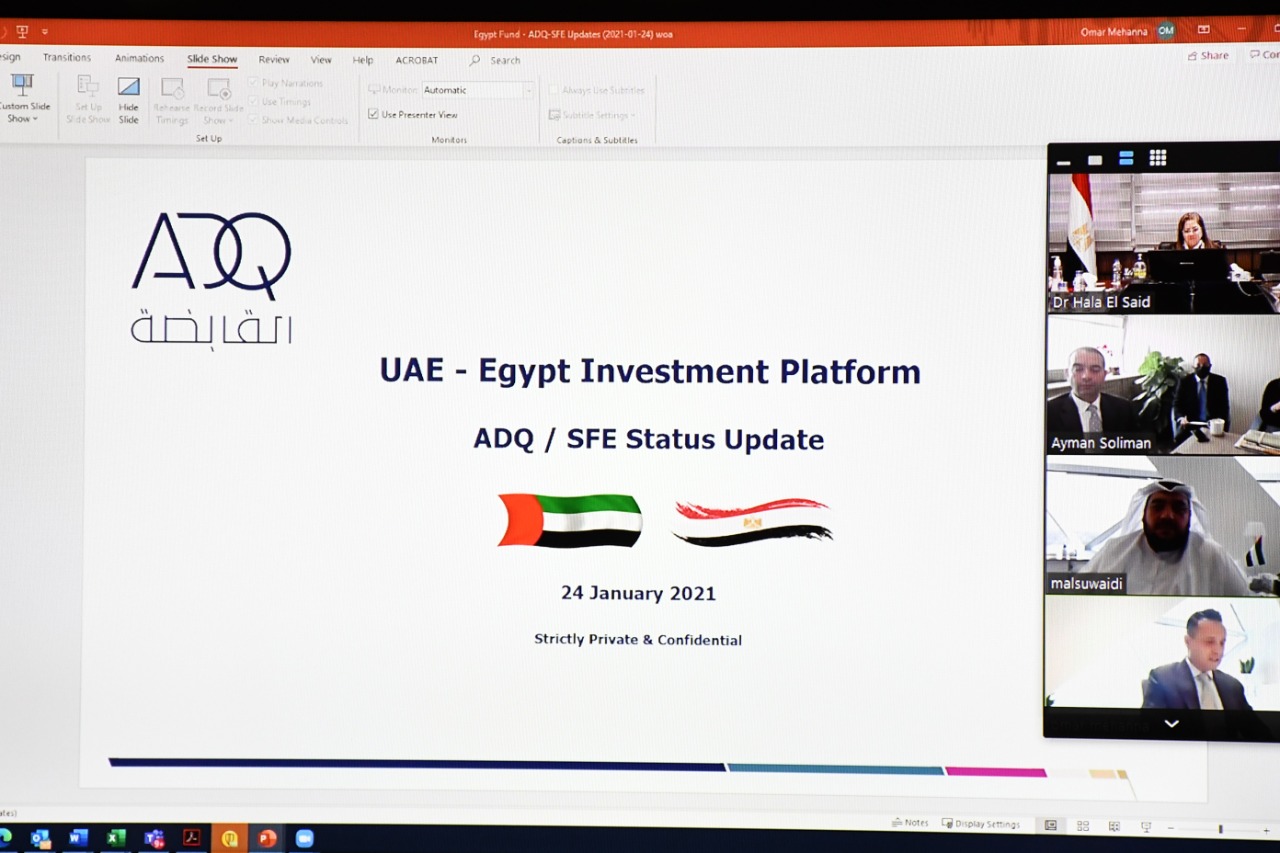Viewport: 1280px width, 853px height.
Task: Select Ayman Soliman video tile
Action: 1164,385
